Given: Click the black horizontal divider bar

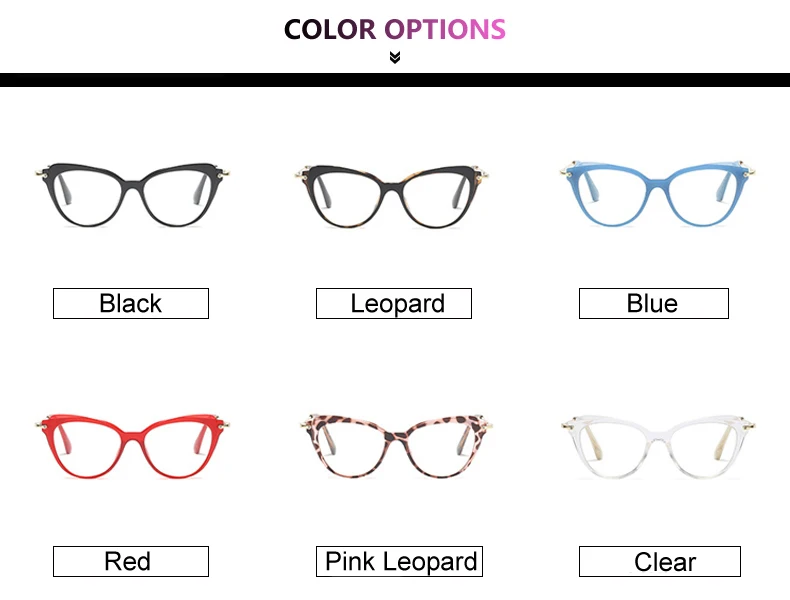Looking at the screenshot, I should coord(395,80).
